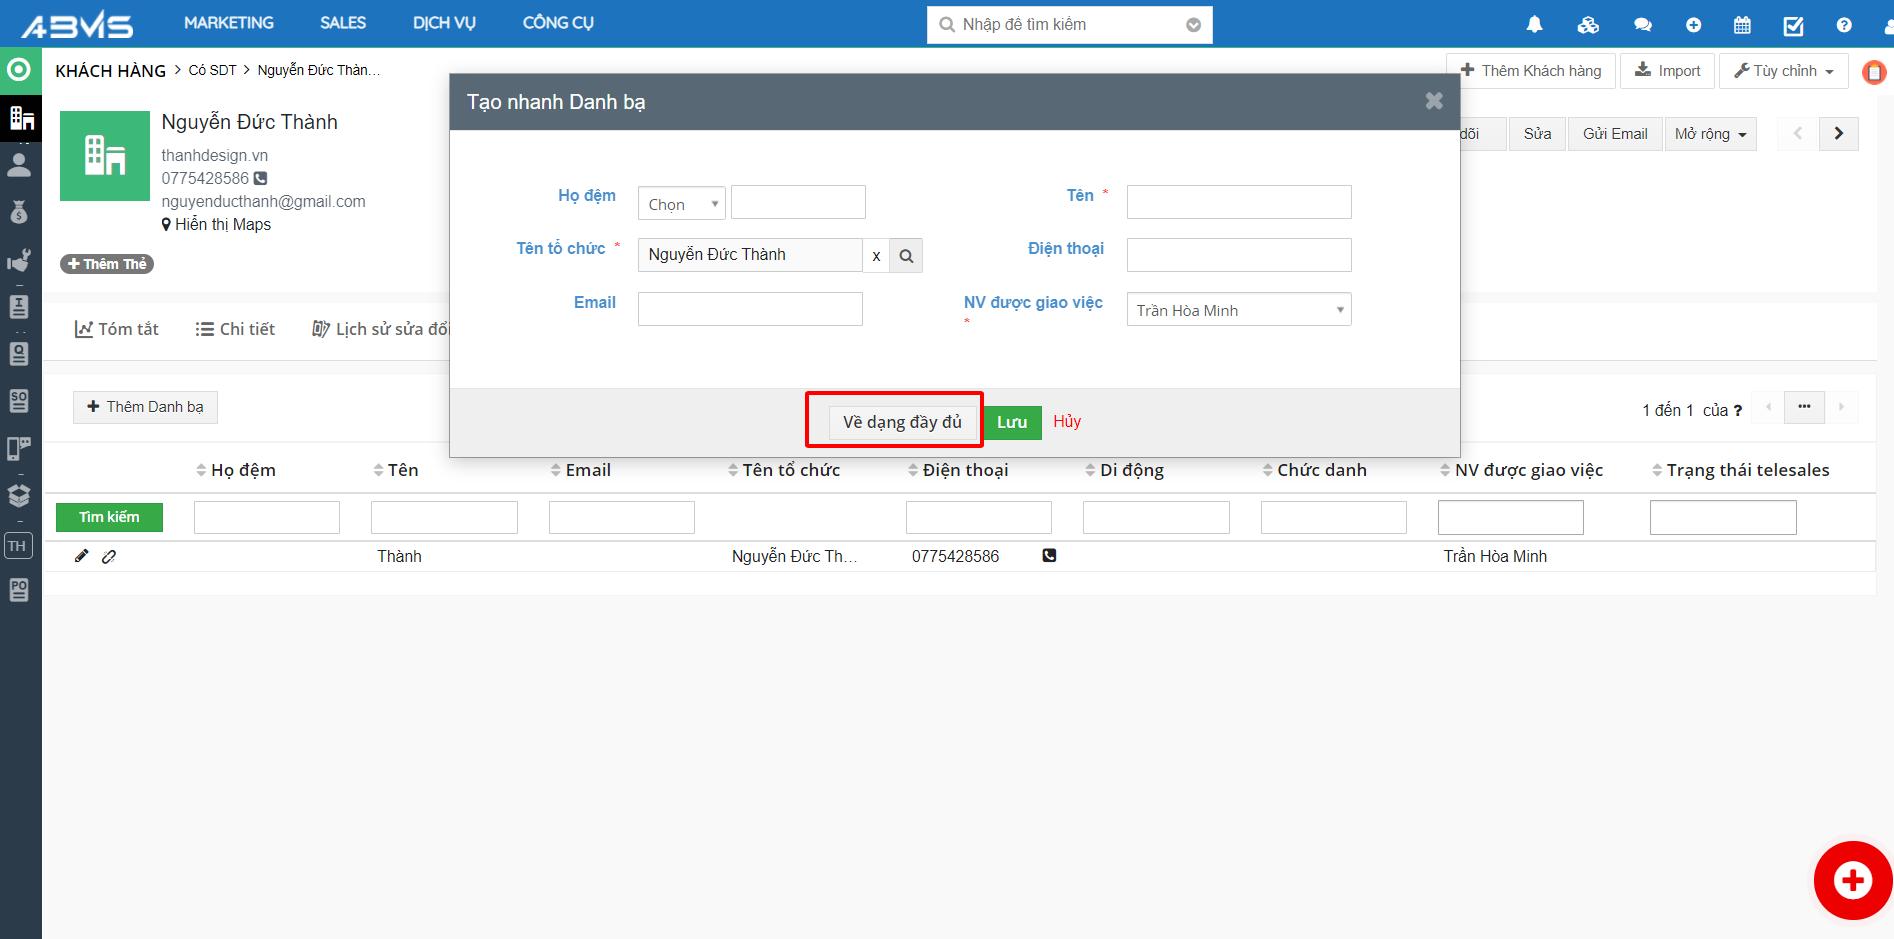This screenshot has height=939, width=1894.
Task: Click the help question mark icon
Action: 1844,25
